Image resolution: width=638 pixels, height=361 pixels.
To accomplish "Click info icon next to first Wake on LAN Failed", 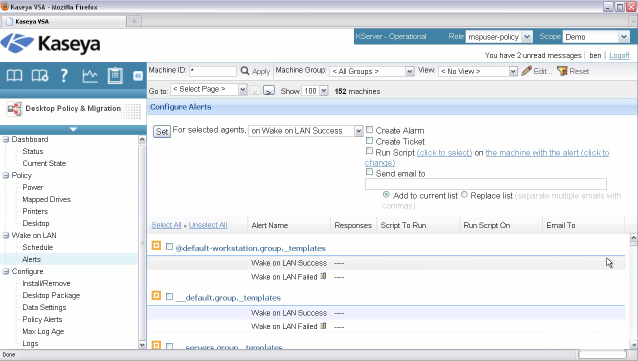I will click(x=323, y=276).
